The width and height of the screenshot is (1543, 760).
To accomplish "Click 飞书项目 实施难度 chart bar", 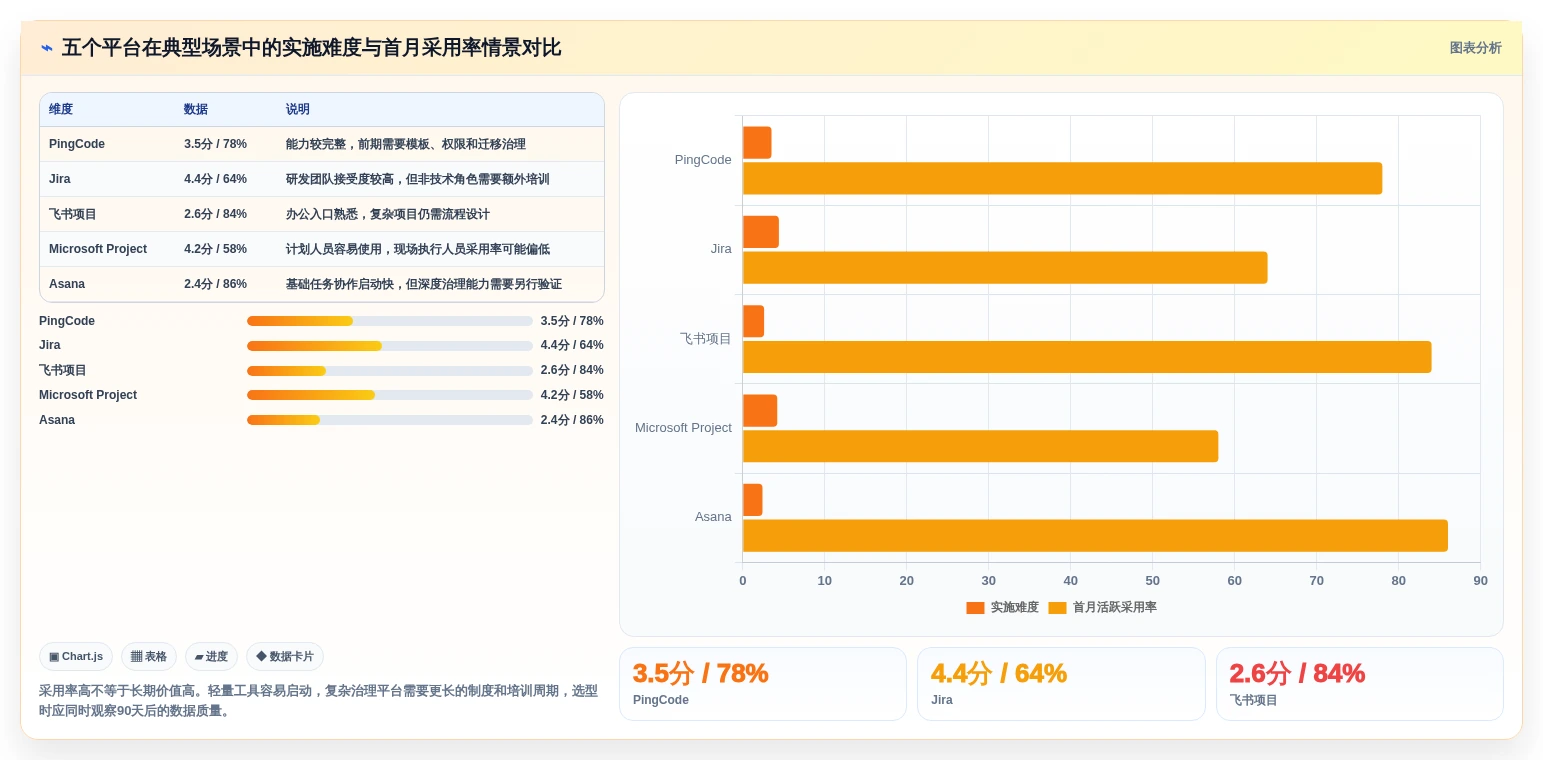I will [753, 321].
